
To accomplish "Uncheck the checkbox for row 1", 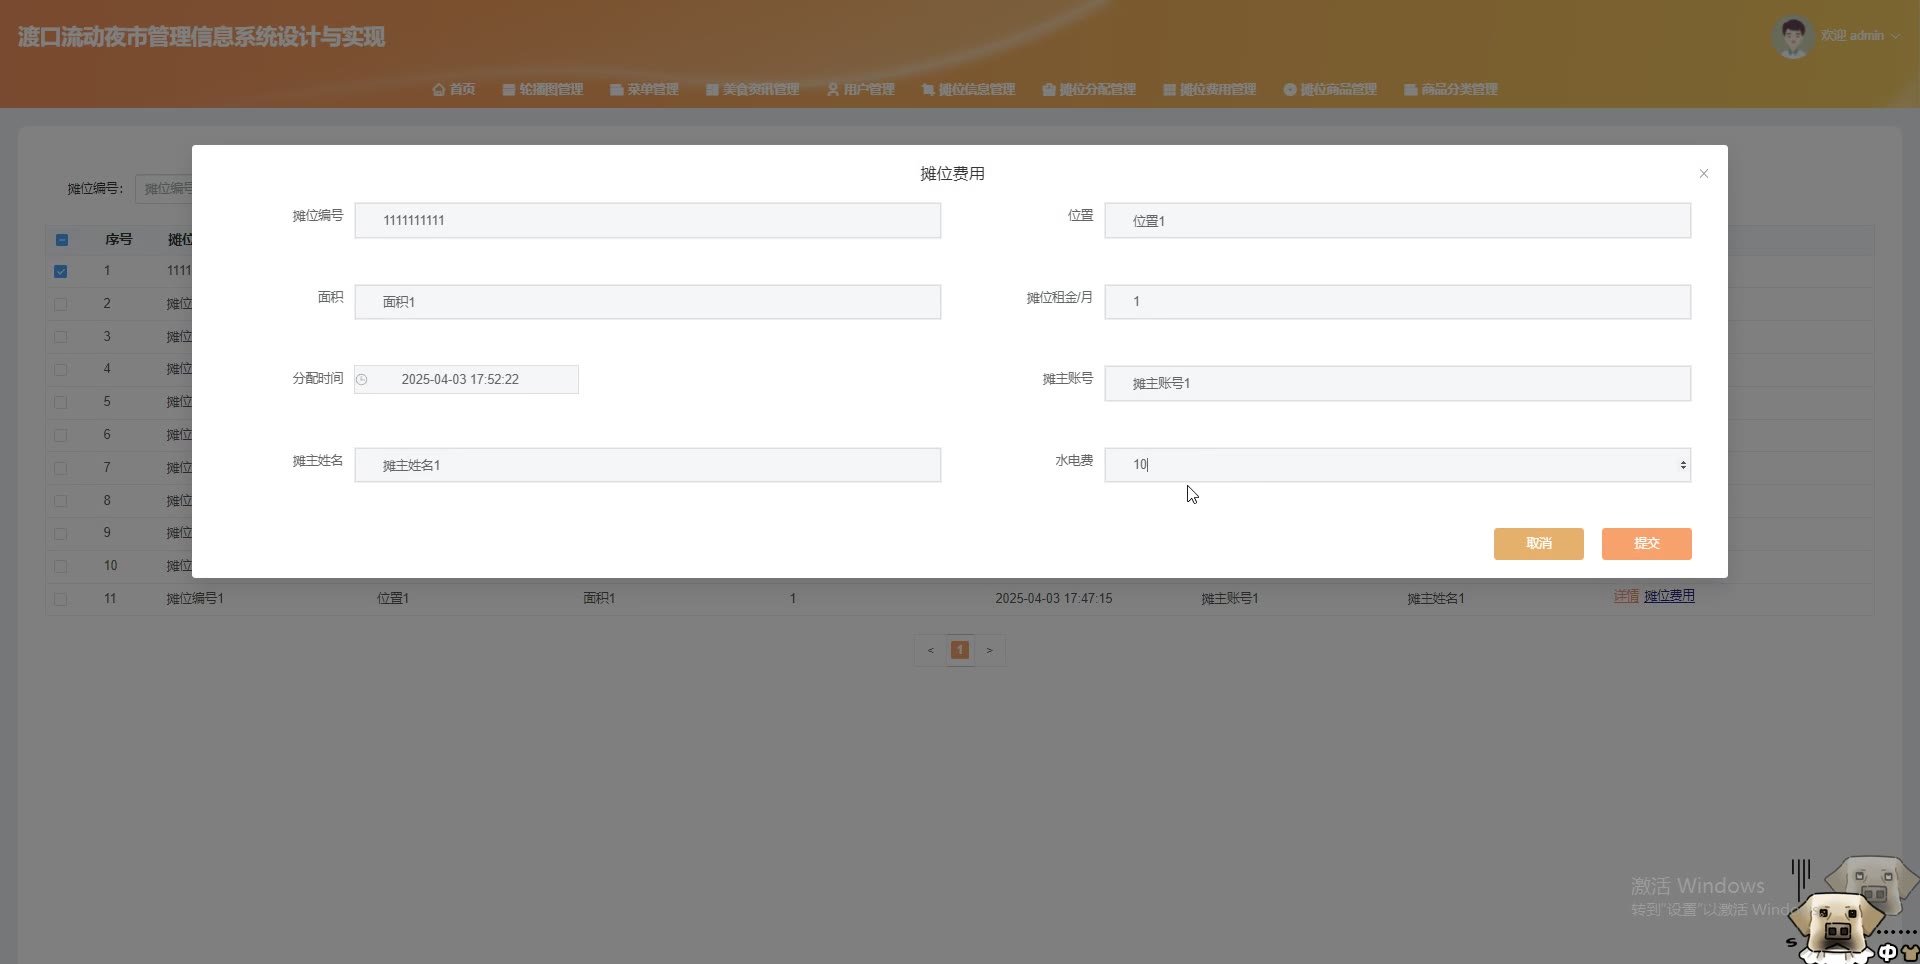I will coord(61,271).
